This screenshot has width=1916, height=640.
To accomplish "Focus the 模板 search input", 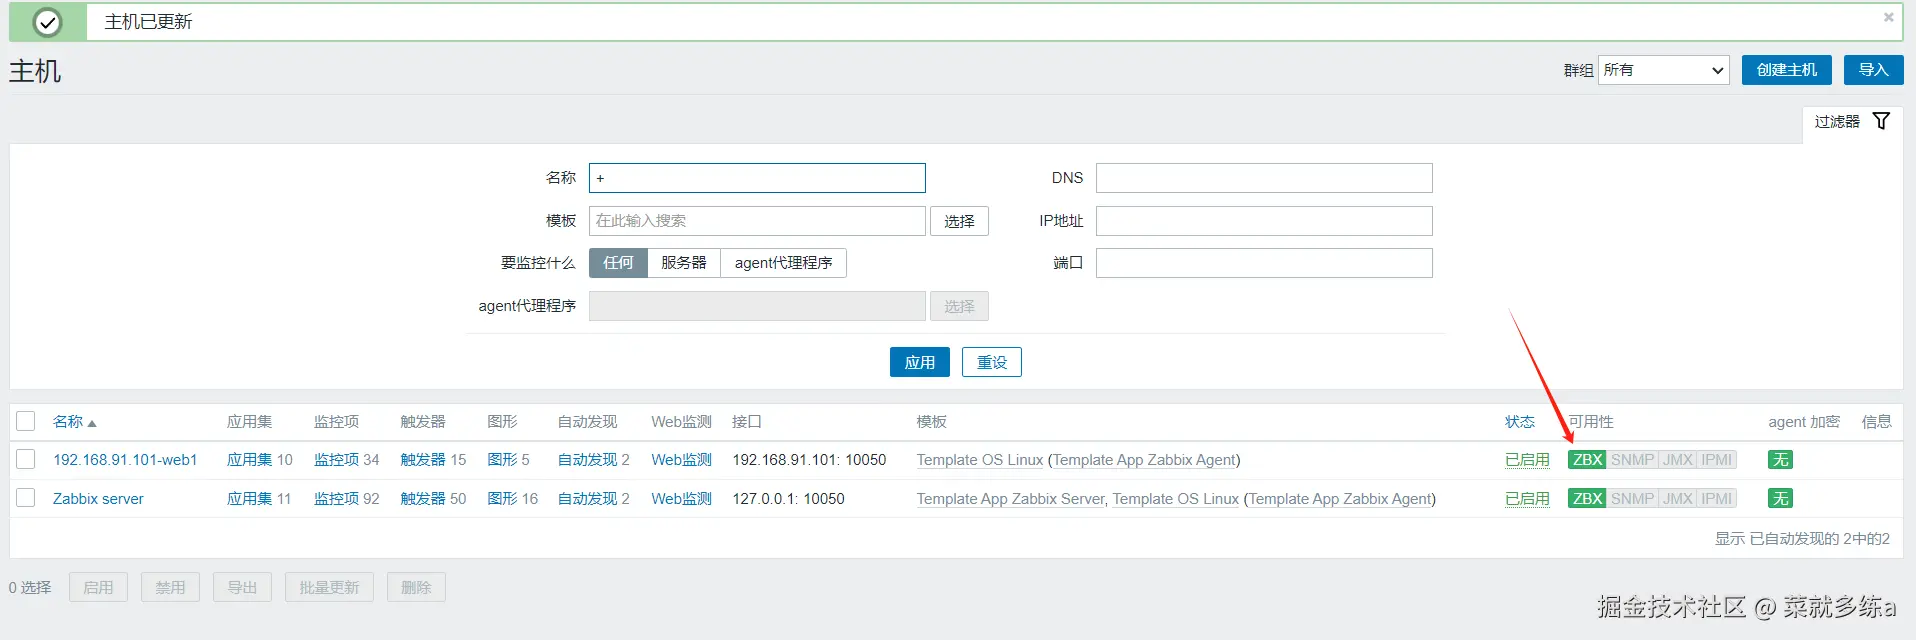I will tap(757, 221).
